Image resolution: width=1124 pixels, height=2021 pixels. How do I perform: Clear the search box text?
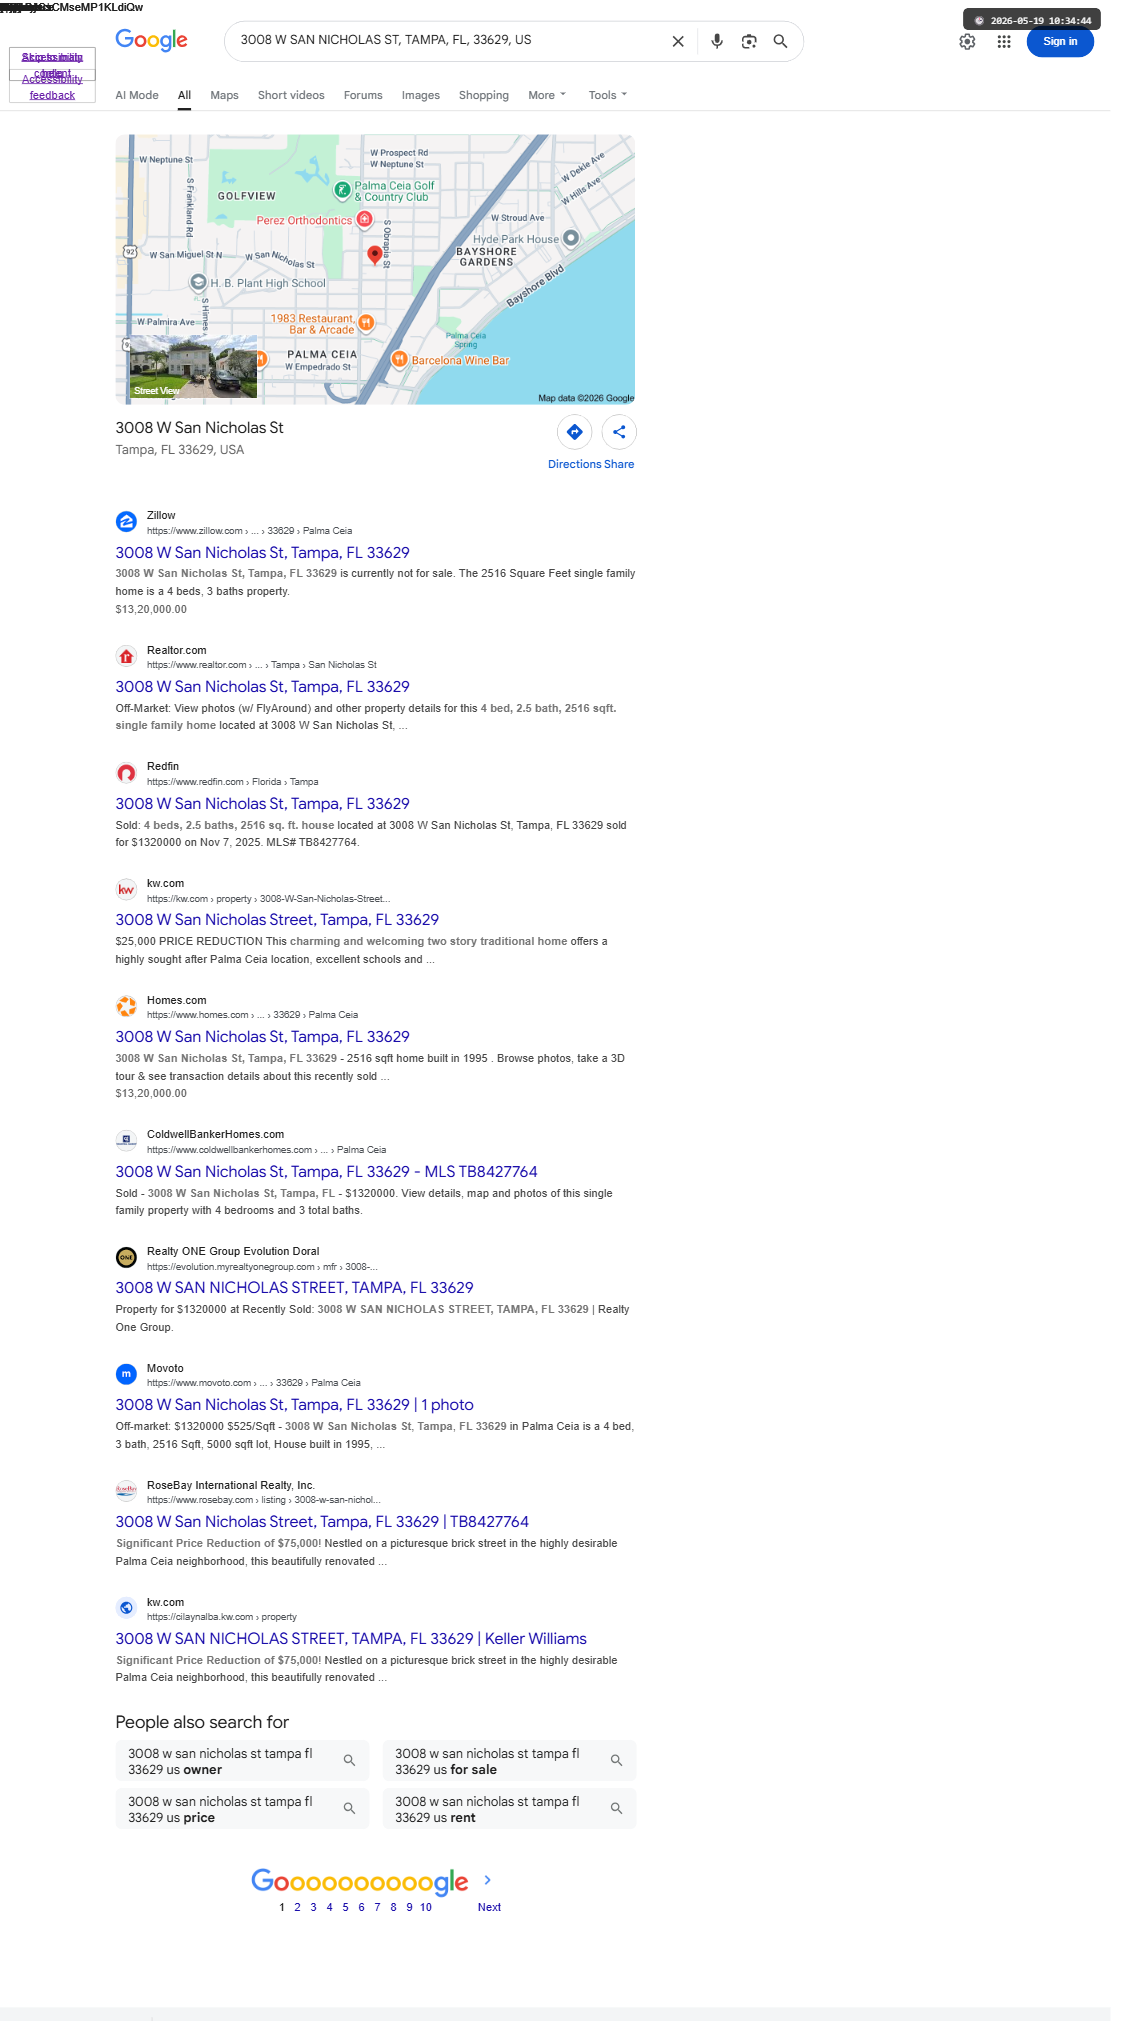[678, 41]
